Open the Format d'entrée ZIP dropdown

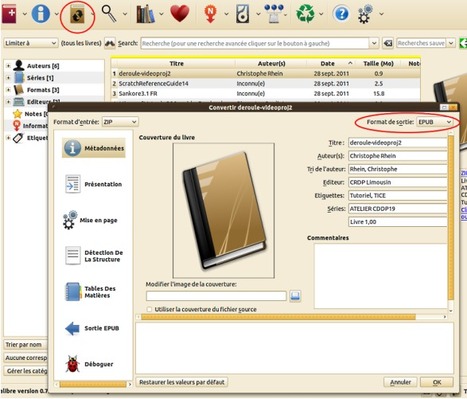(x=120, y=122)
